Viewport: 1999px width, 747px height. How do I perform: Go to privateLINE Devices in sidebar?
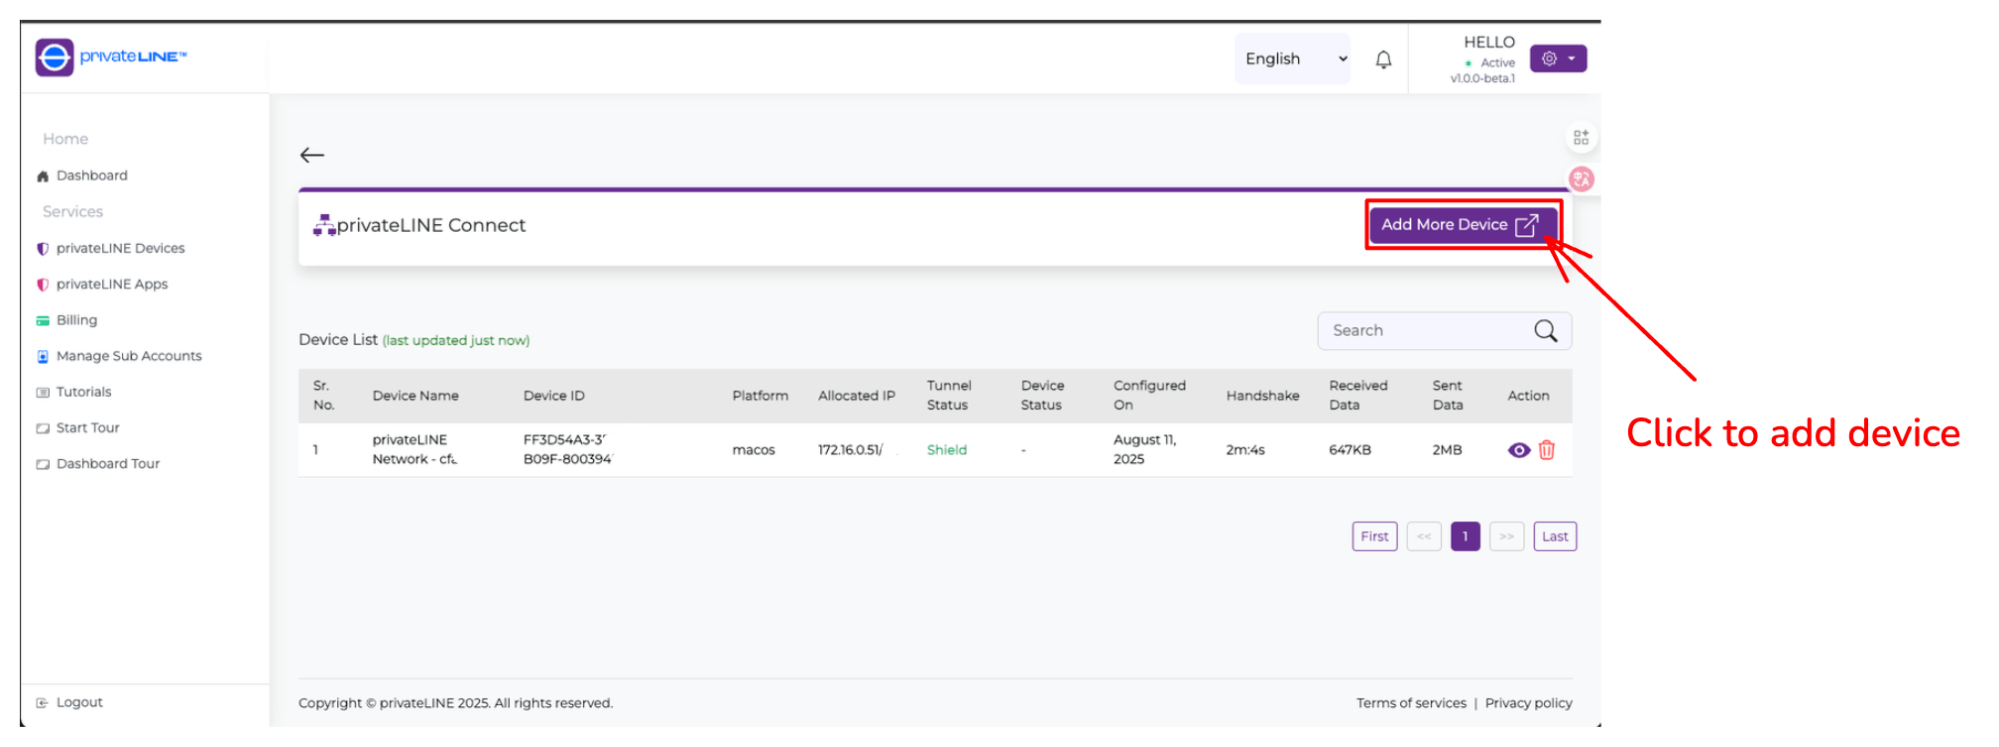pos(120,248)
